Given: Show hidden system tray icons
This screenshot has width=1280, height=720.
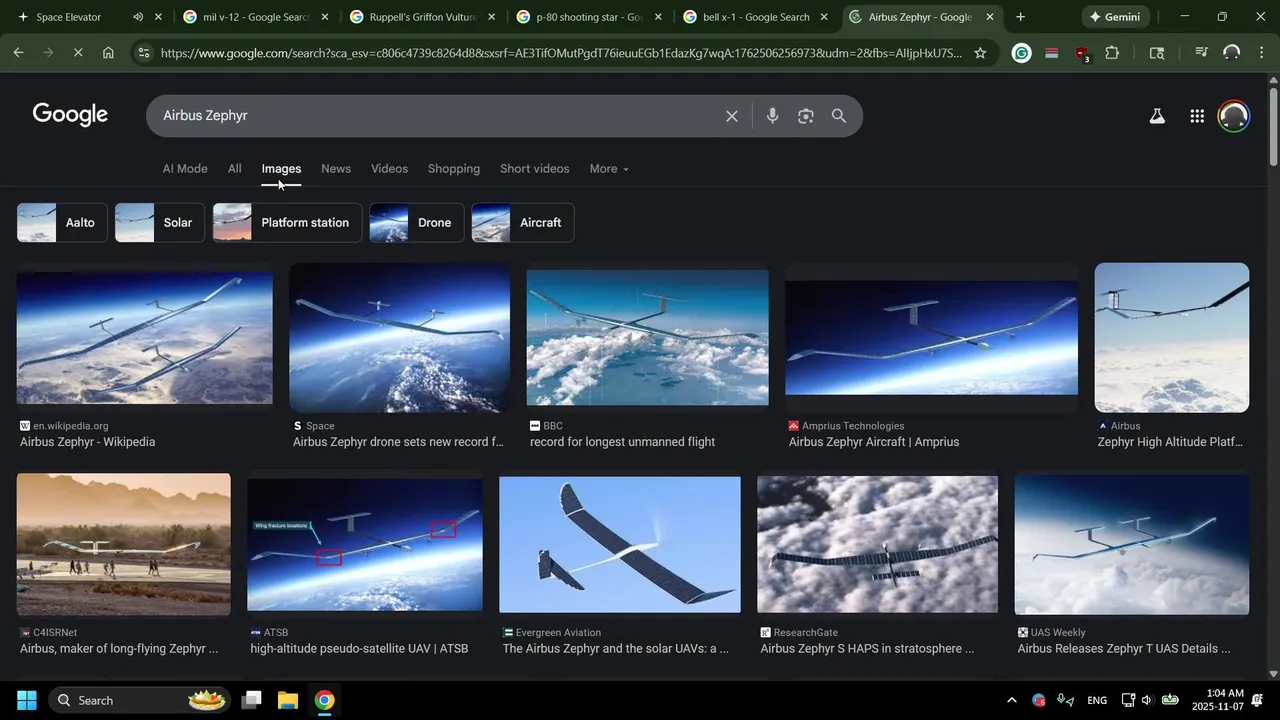Looking at the screenshot, I should click(x=1011, y=700).
